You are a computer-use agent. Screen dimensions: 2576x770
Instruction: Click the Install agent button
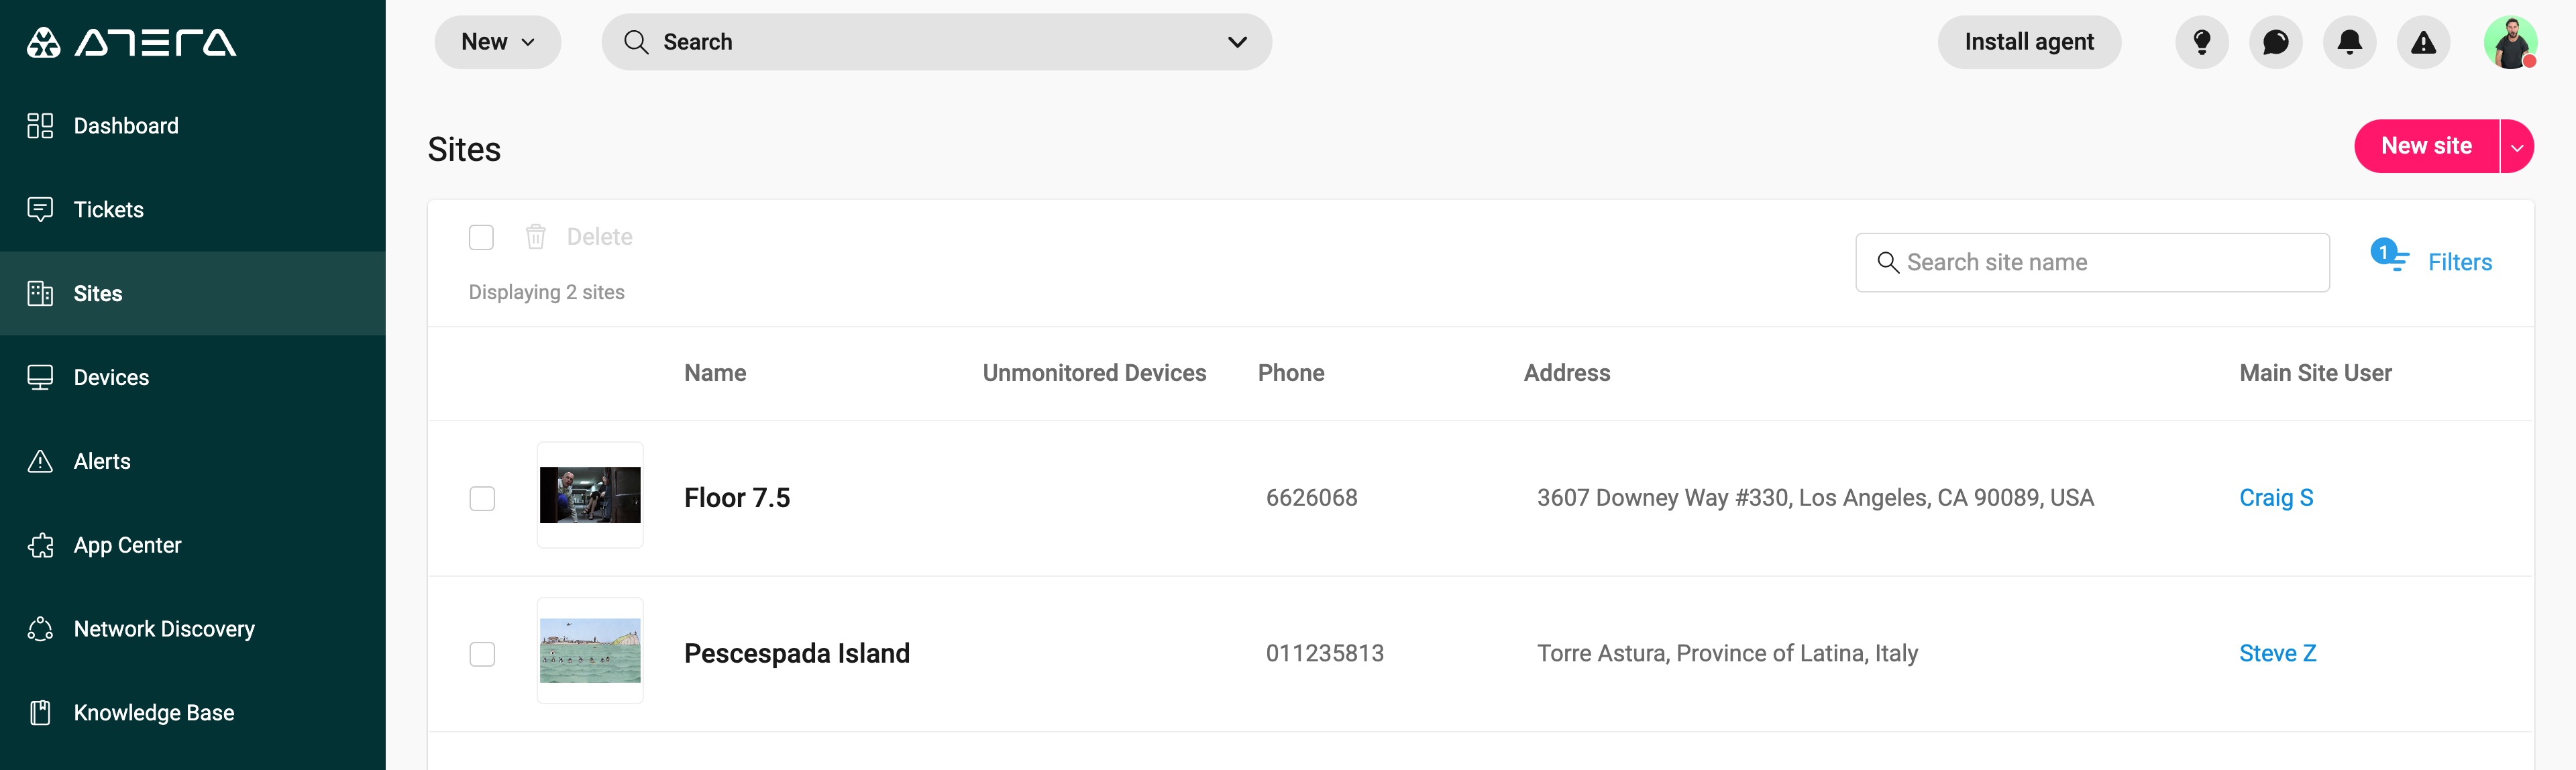(2029, 42)
